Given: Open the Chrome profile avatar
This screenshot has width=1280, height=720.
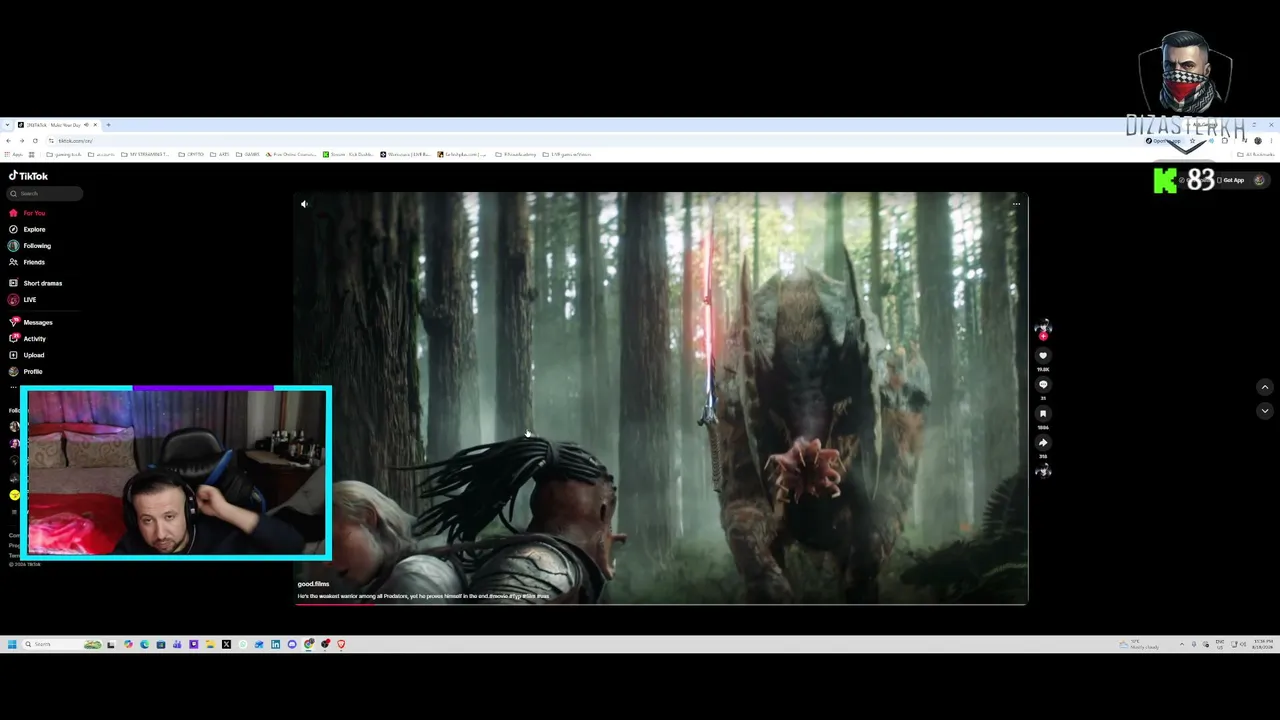Looking at the screenshot, I should click(1258, 141).
